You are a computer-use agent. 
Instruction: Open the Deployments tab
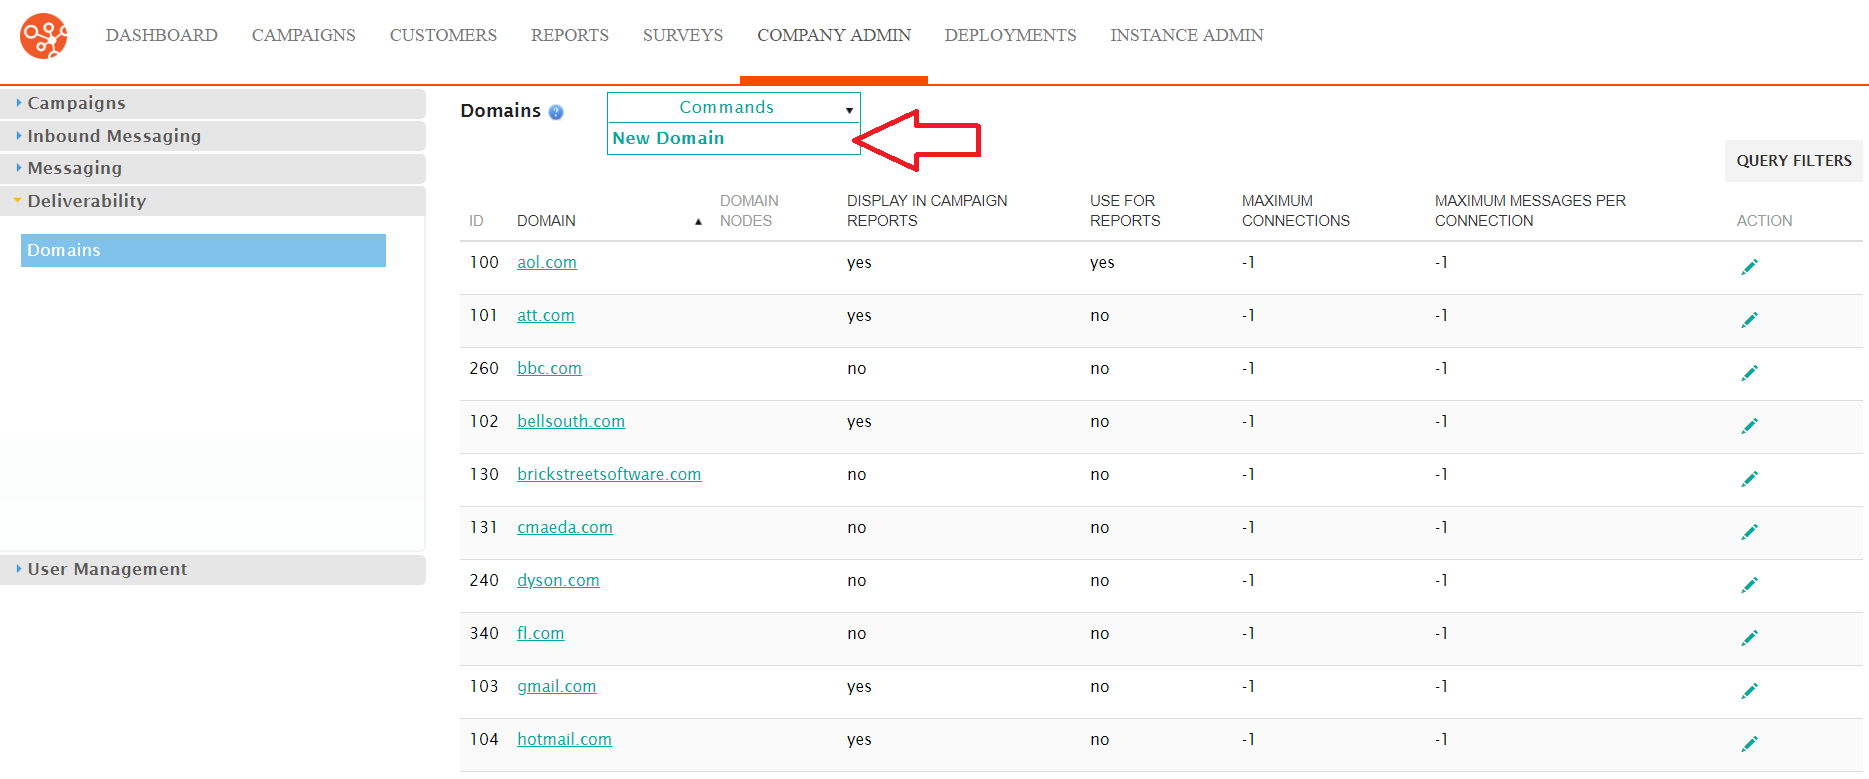pos(1010,35)
